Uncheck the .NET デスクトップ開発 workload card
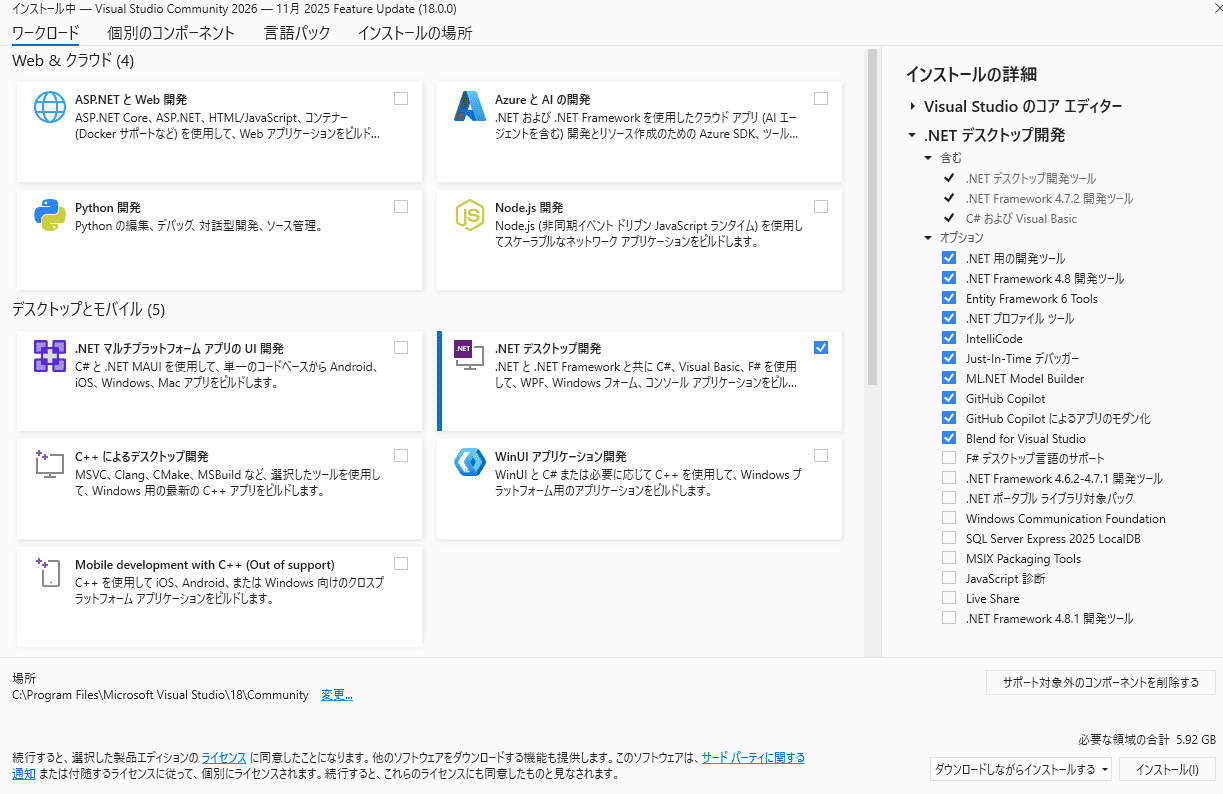 [x=821, y=348]
